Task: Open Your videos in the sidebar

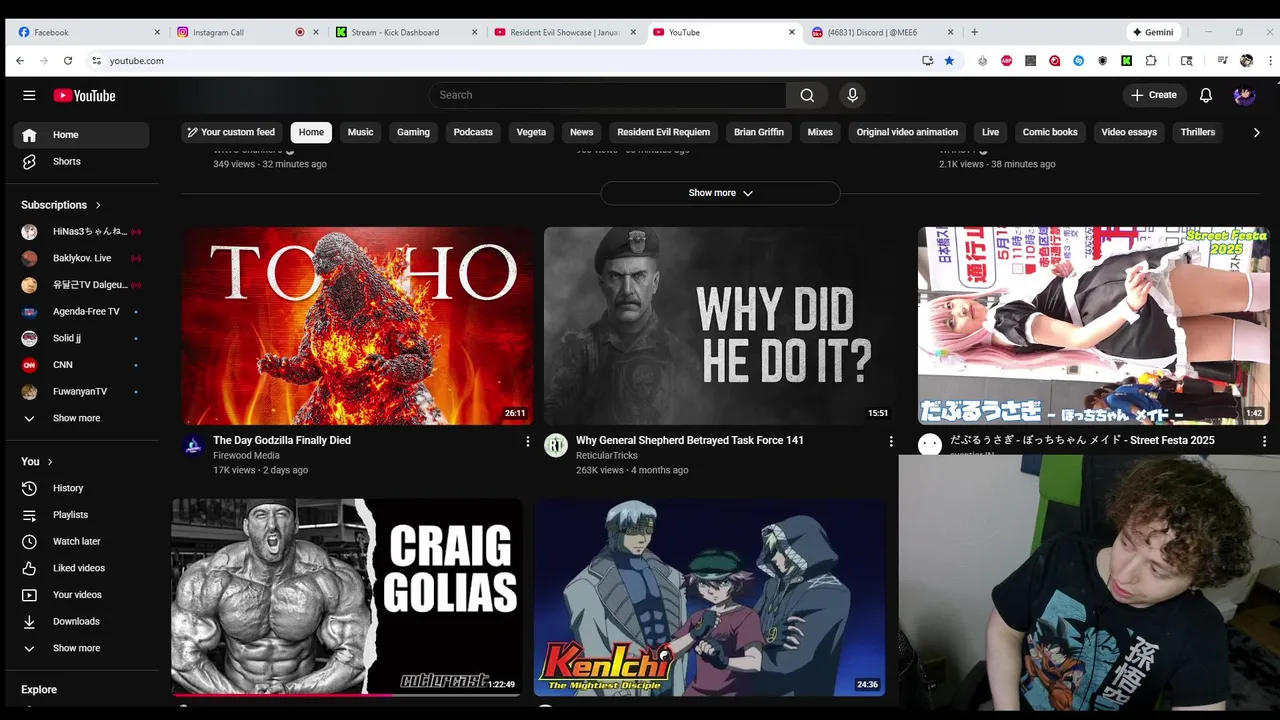Action: [80, 595]
